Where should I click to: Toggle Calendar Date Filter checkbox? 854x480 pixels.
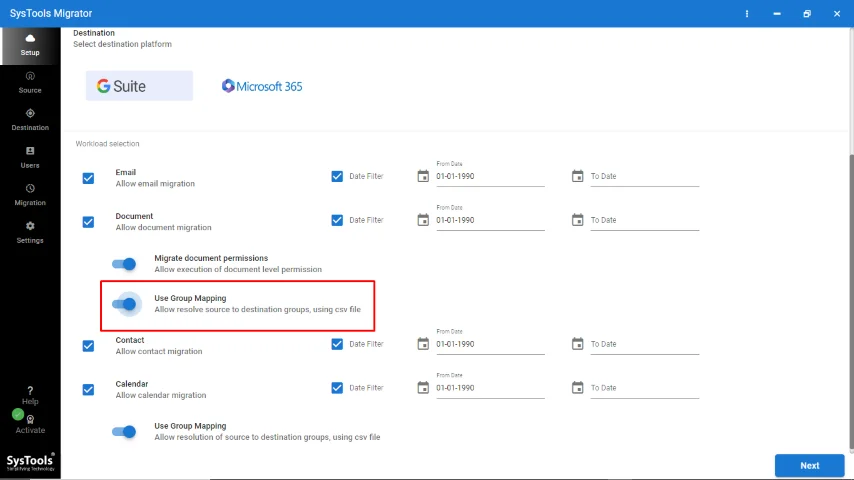(x=337, y=388)
